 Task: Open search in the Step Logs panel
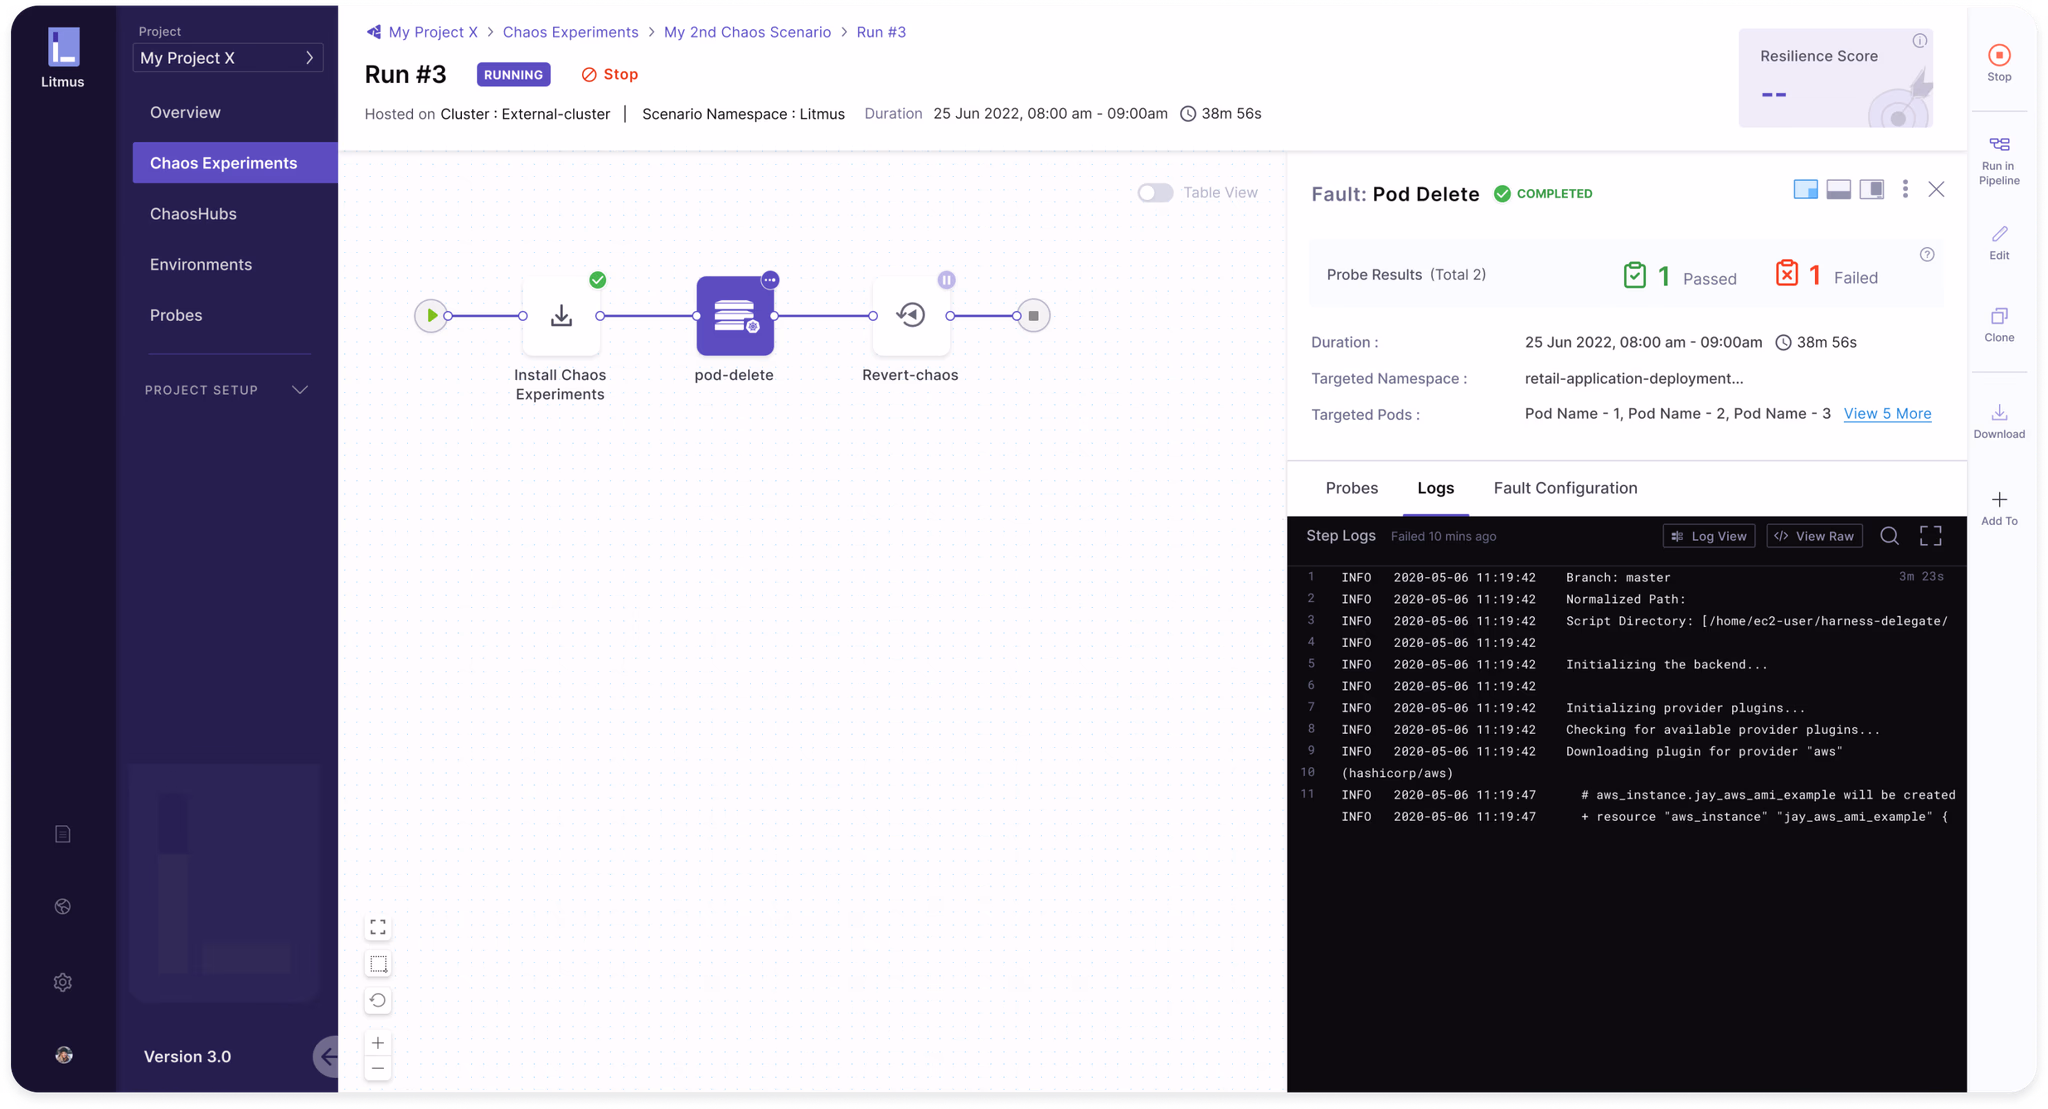coord(1890,536)
